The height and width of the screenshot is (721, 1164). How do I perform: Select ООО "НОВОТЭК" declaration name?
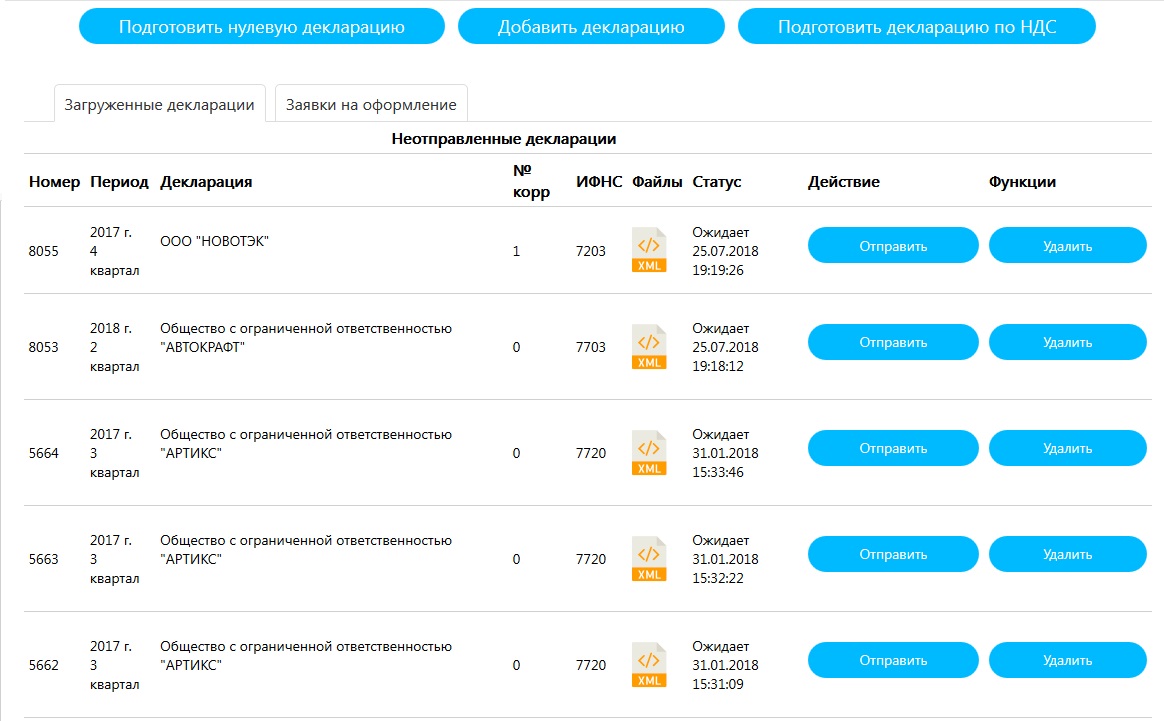215,241
